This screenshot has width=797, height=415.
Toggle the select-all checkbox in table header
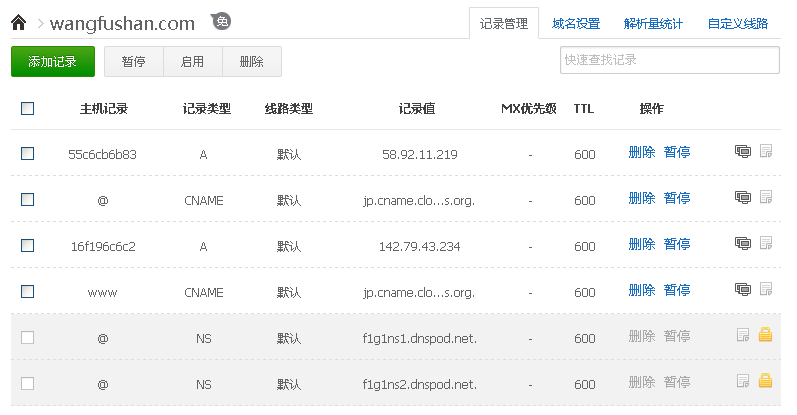click(x=28, y=108)
